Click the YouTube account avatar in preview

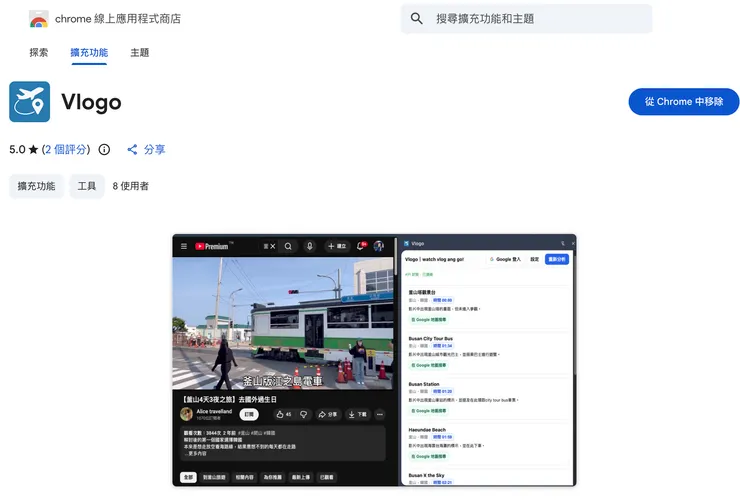(378, 246)
